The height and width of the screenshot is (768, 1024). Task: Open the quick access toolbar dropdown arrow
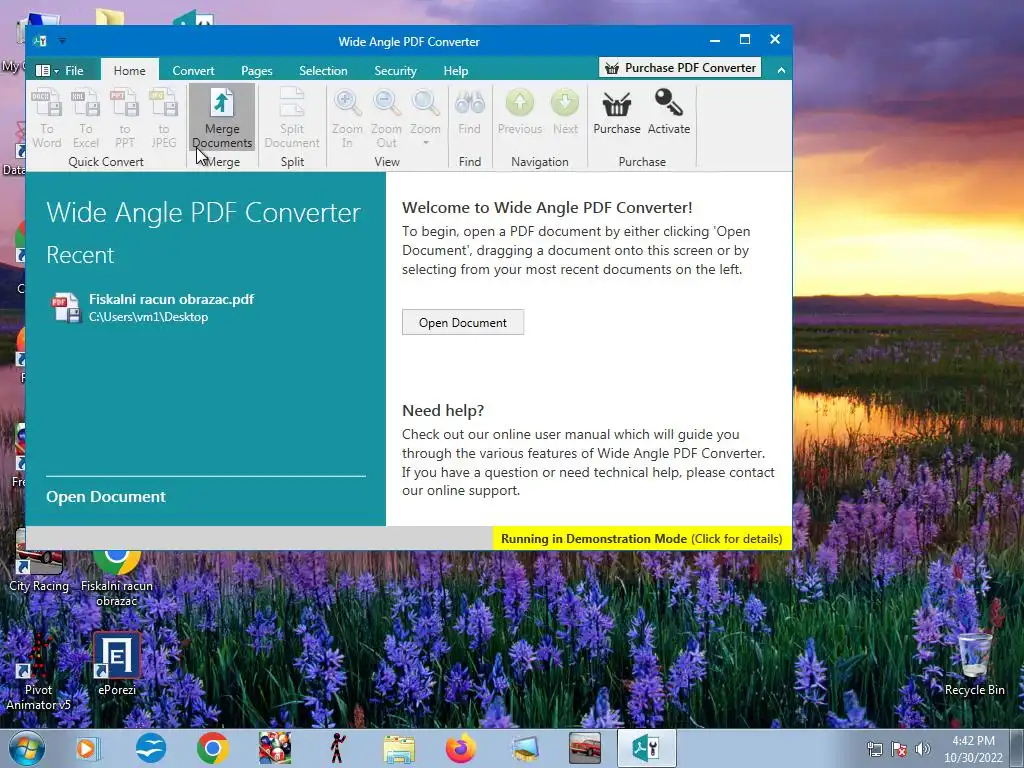click(x=62, y=40)
